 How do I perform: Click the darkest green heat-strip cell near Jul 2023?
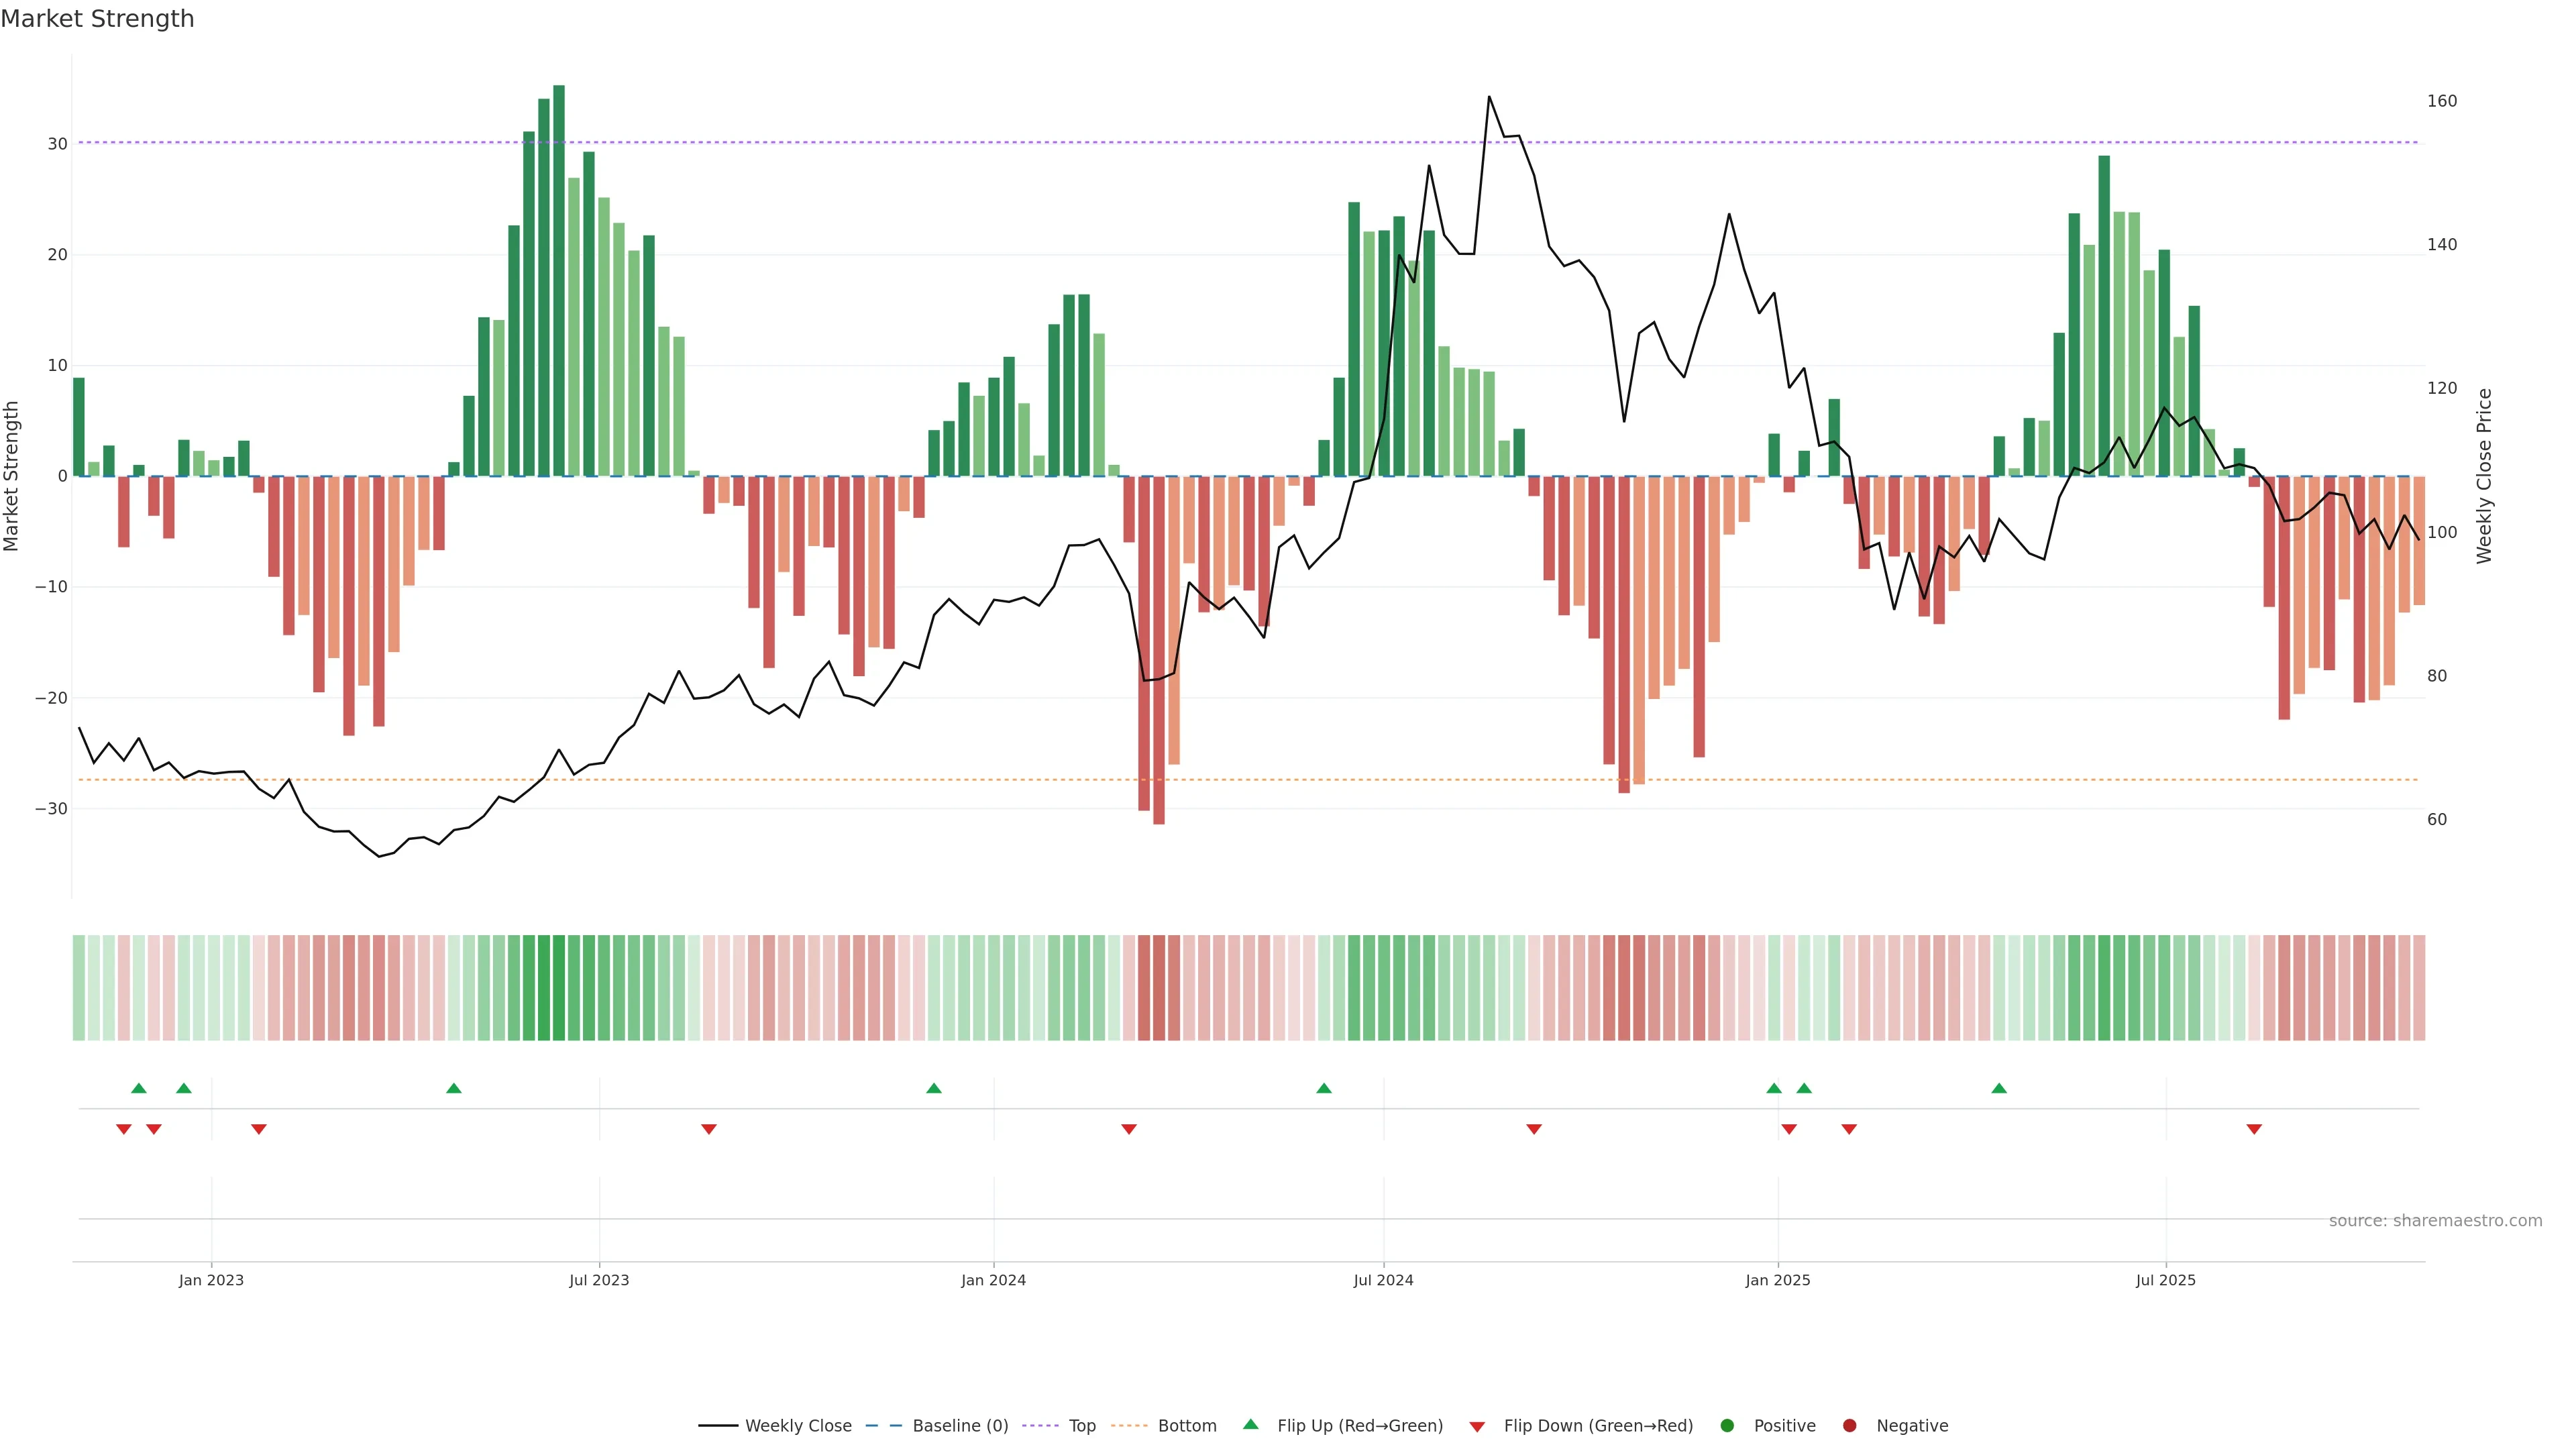[x=559, y=988]
